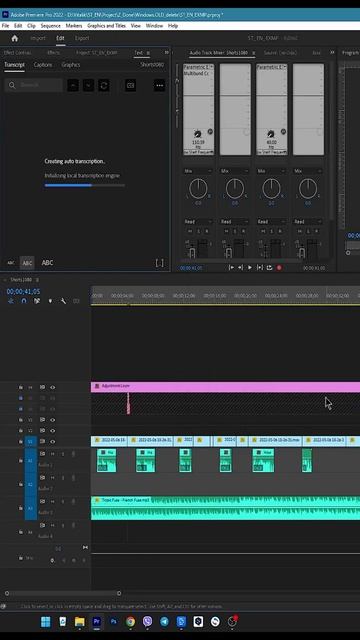Expand hidden tabs beside Audio Track Mixer group
This screenshot has height=640, width=360.
click(332, 53)
